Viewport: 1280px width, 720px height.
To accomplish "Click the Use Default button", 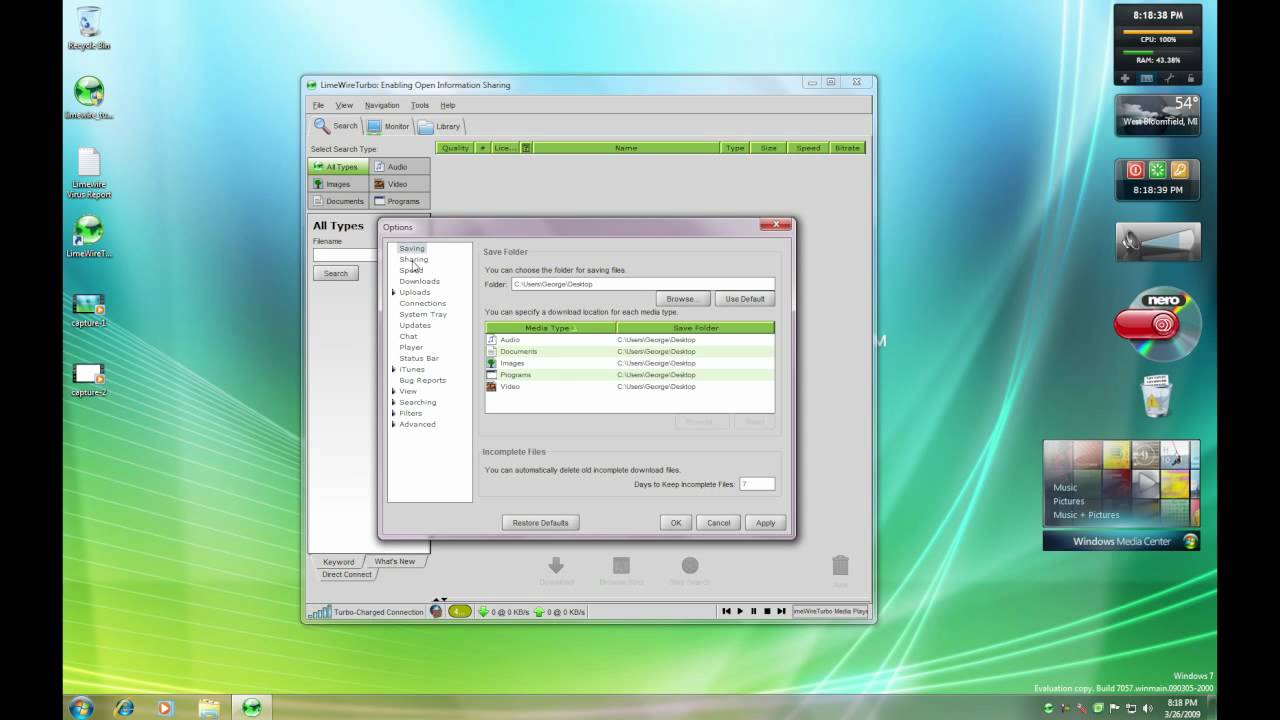I will (x=745, y=299).
